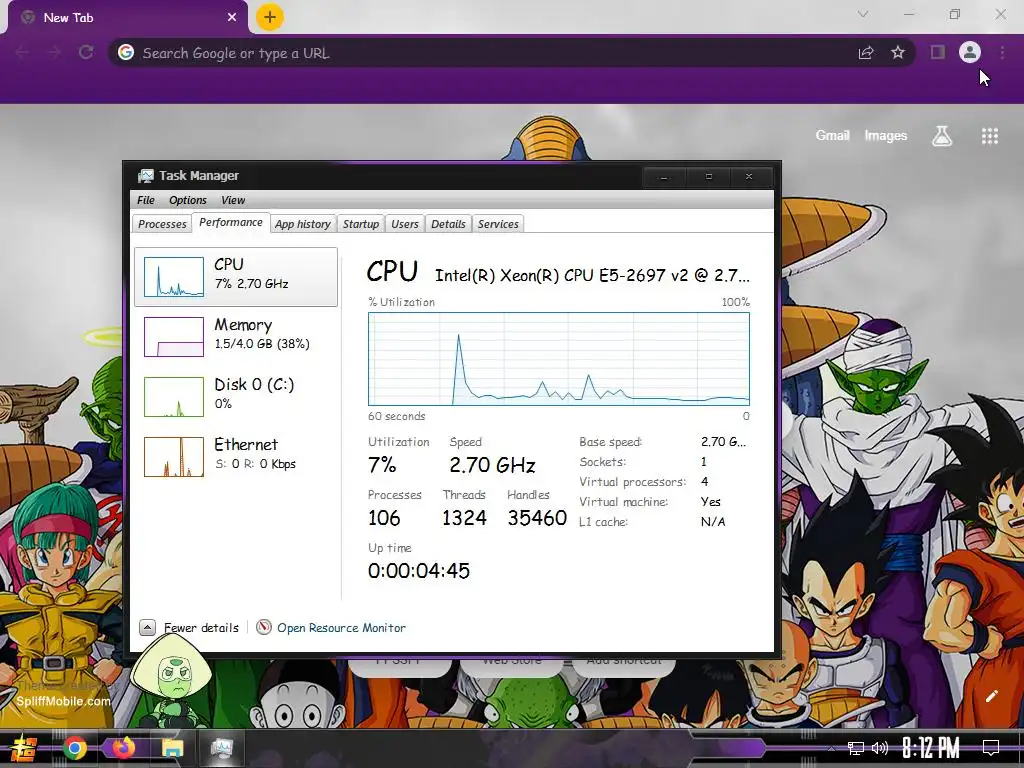Click the network icon in system tray

point(856,748)
